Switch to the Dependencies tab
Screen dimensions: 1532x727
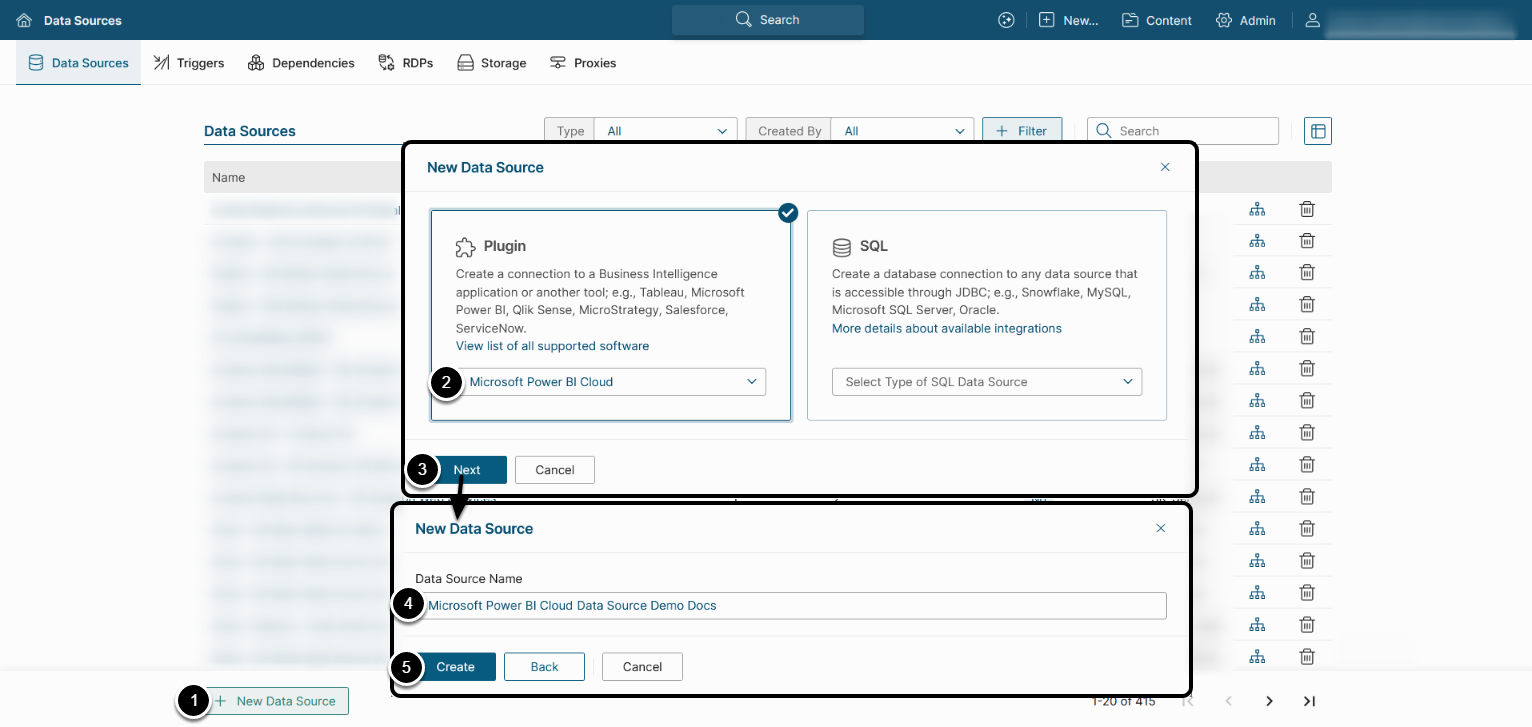[301, 63]
